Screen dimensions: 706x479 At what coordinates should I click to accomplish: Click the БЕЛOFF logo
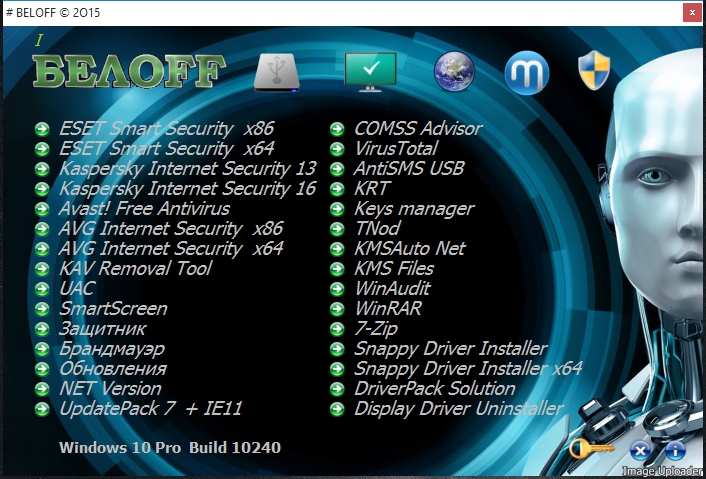coord(129,71)
